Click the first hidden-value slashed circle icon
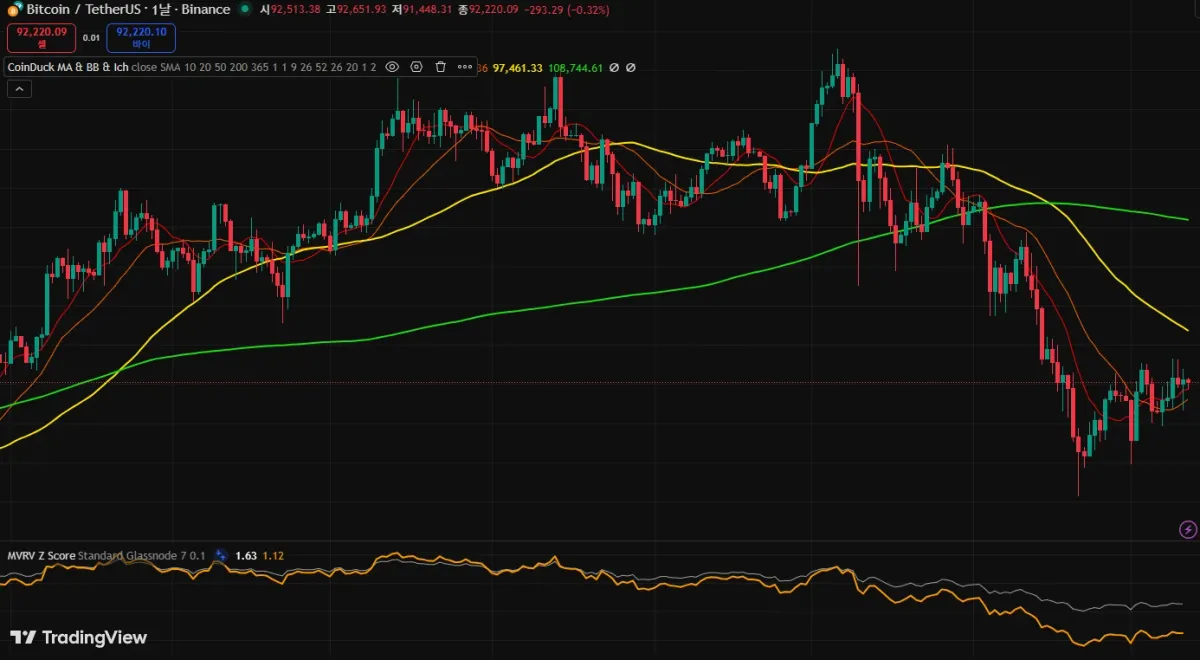Viewport: 1200px width, 660px height. pos(614,68)
